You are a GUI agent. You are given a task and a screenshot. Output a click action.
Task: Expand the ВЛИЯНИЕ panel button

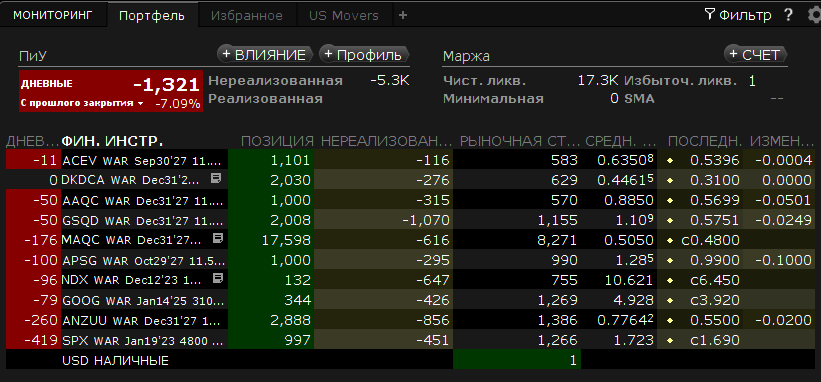[264, 54]
